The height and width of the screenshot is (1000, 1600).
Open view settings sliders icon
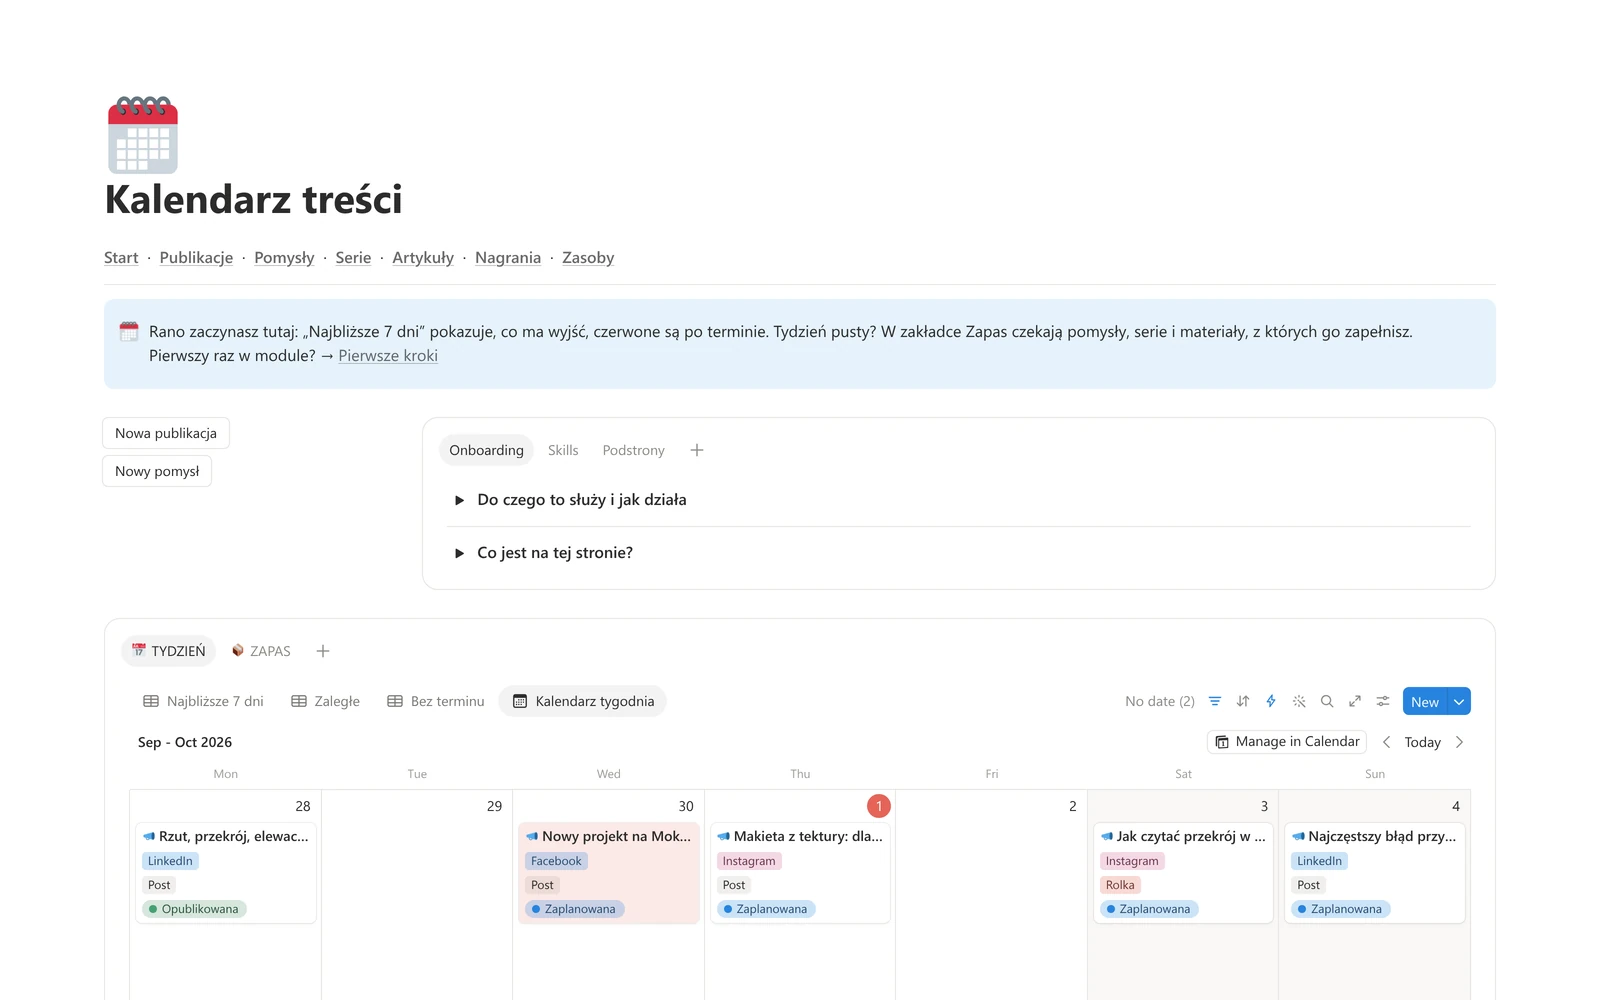[x=1383, y=701]
